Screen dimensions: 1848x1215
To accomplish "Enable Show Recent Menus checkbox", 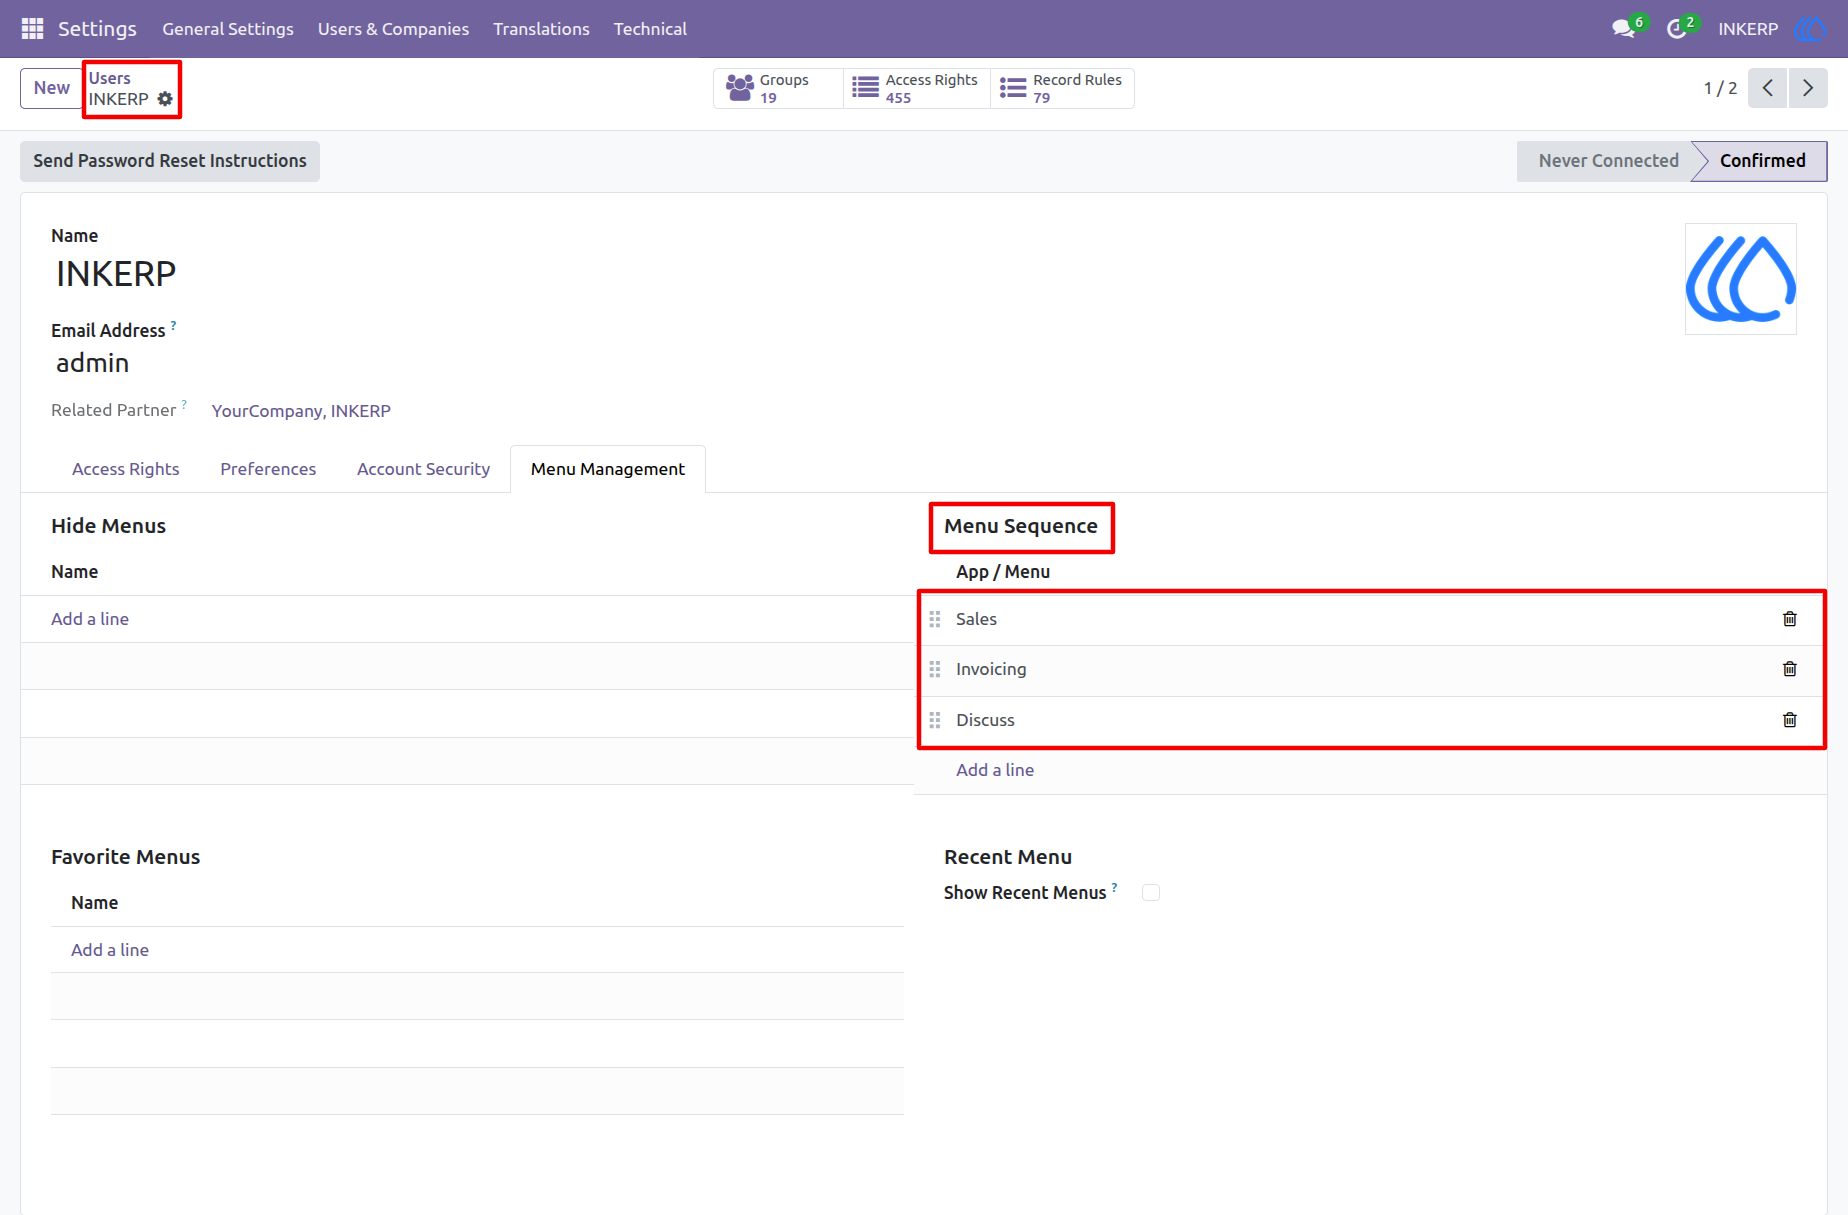I will tap(1151, 893).
